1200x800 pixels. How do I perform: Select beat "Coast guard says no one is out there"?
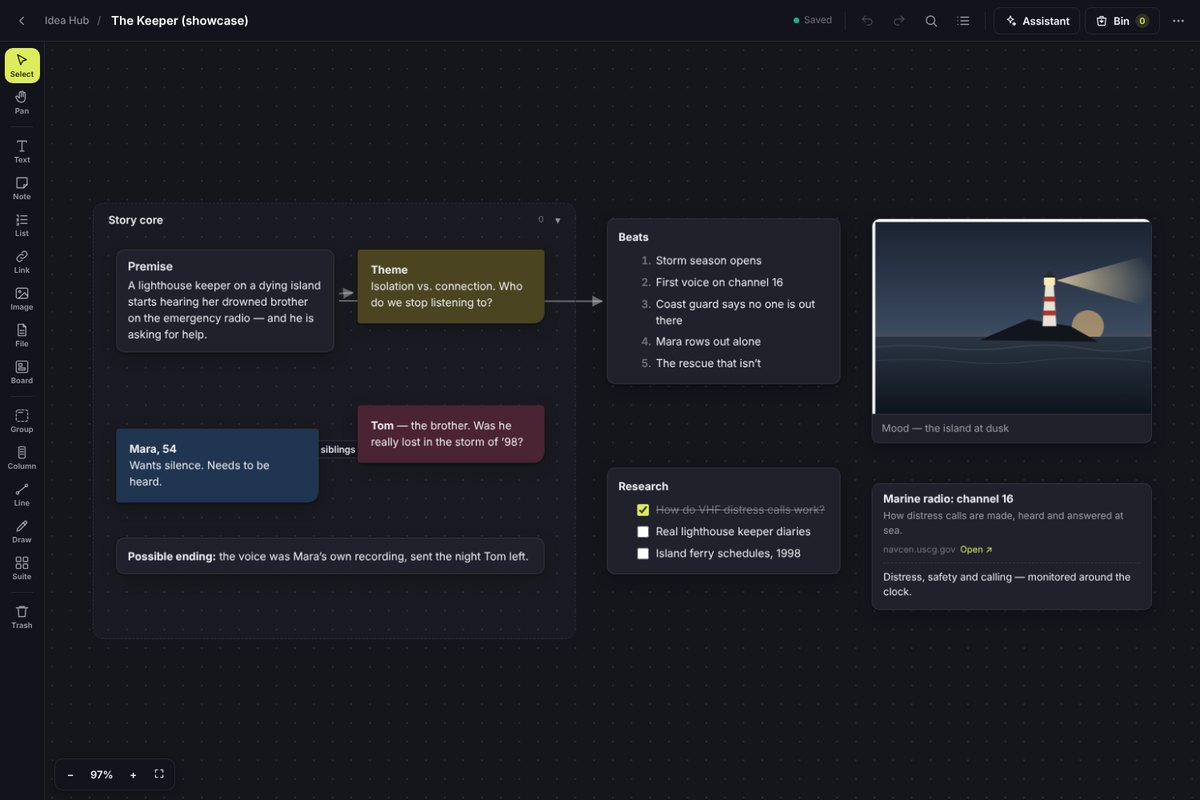click(x=735, y=312)
